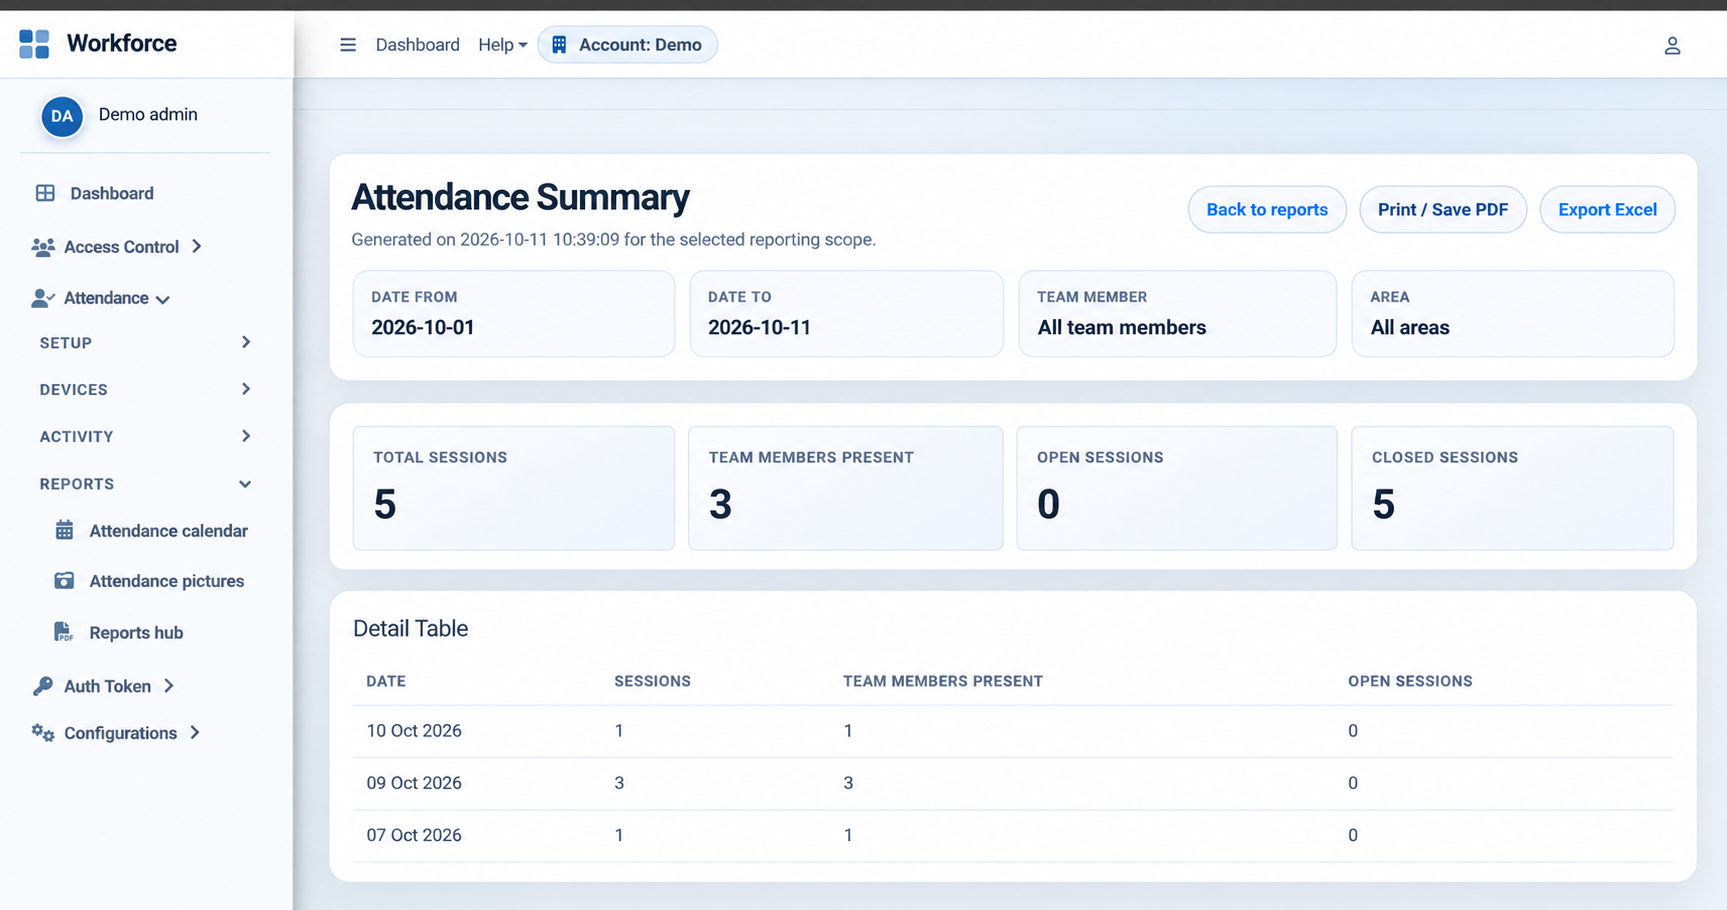
Task: Expand the Access Control chevron
Action: click(197, 246)
